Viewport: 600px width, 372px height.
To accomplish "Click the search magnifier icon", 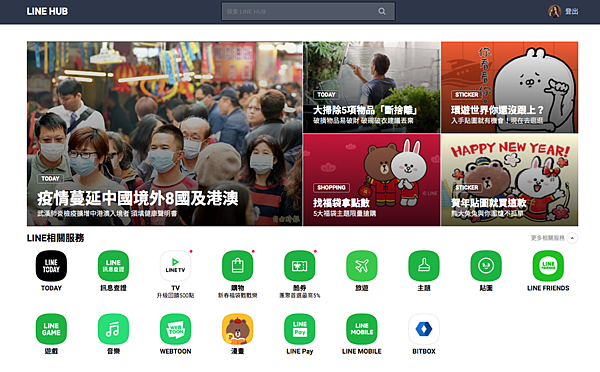I will (382, 11).
